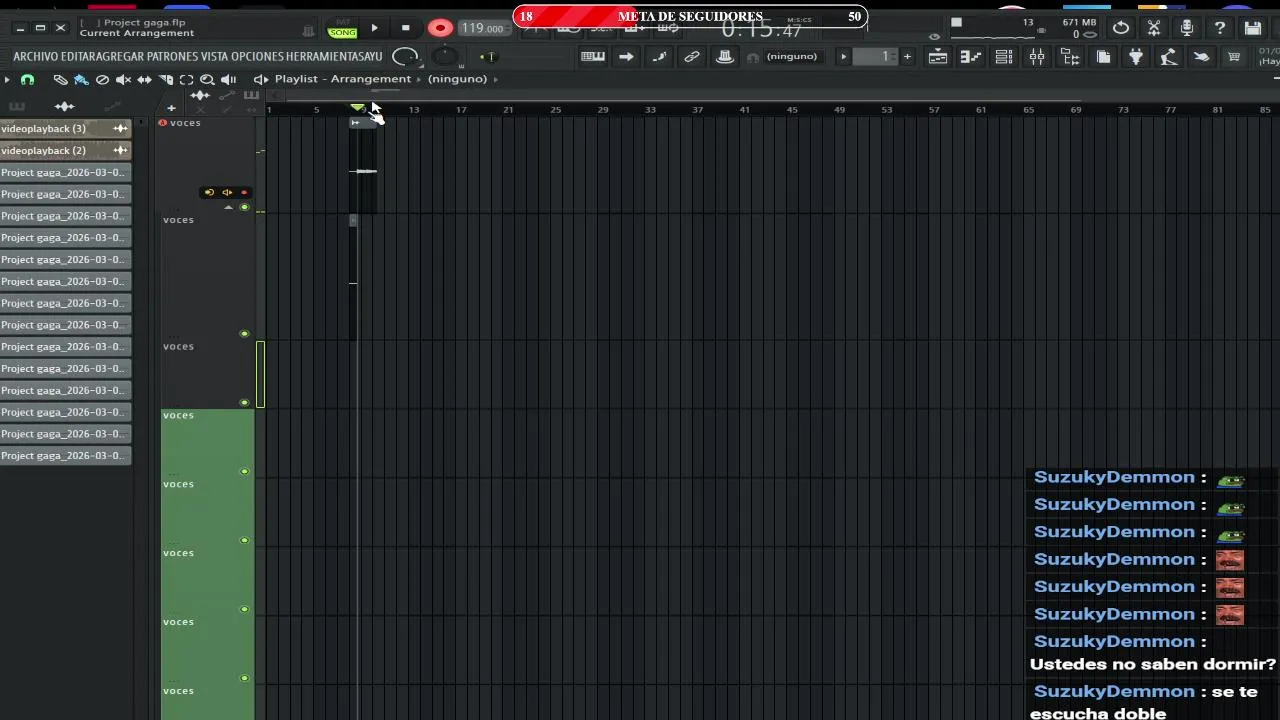Switch the PAT/SONG mode toggle

point(342,28)
